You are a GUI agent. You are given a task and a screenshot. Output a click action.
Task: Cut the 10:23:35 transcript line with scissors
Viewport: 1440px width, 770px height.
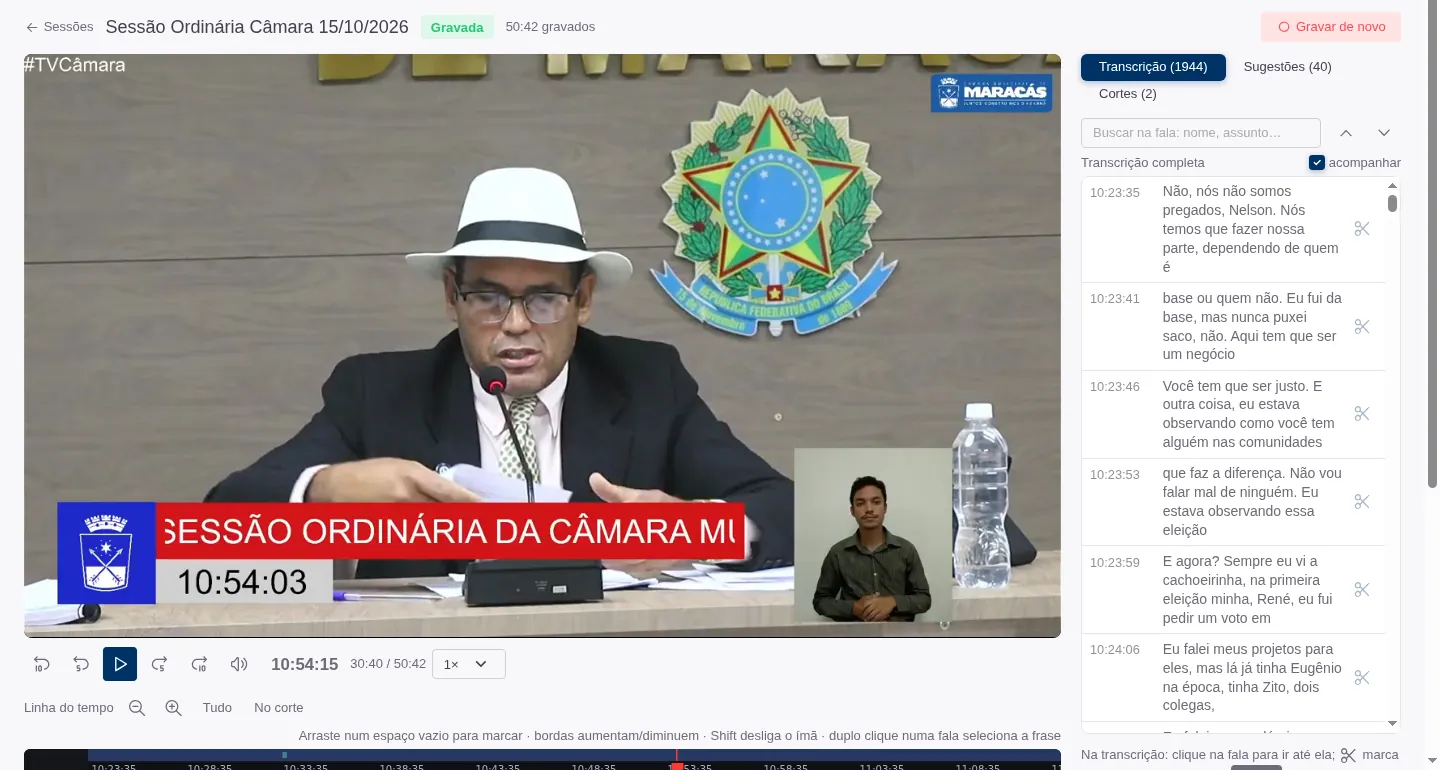click(1362, 229)
